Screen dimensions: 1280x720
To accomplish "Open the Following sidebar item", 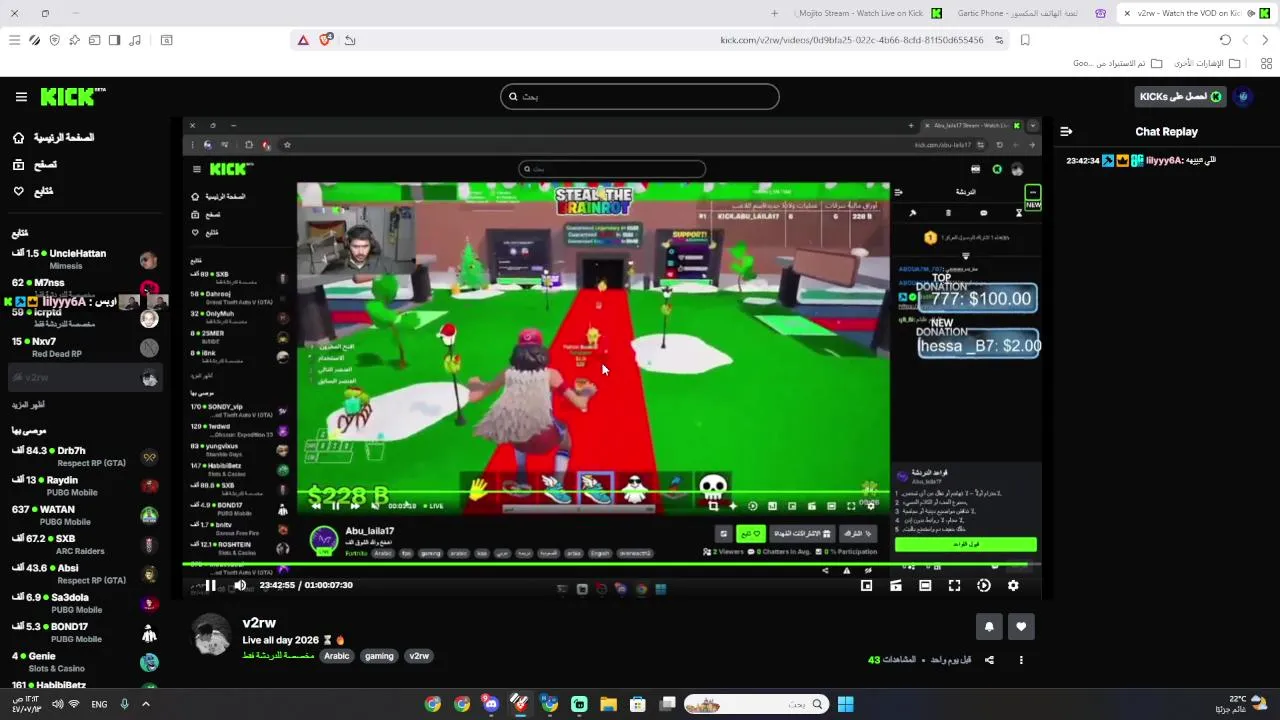I will 33,191.
